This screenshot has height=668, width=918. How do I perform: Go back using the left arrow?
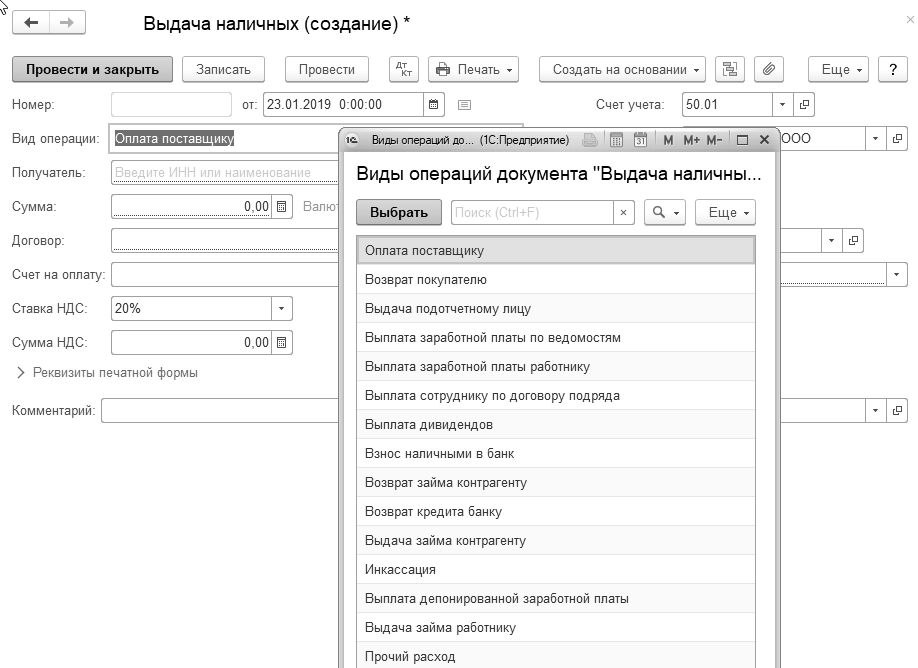point(31,23)
